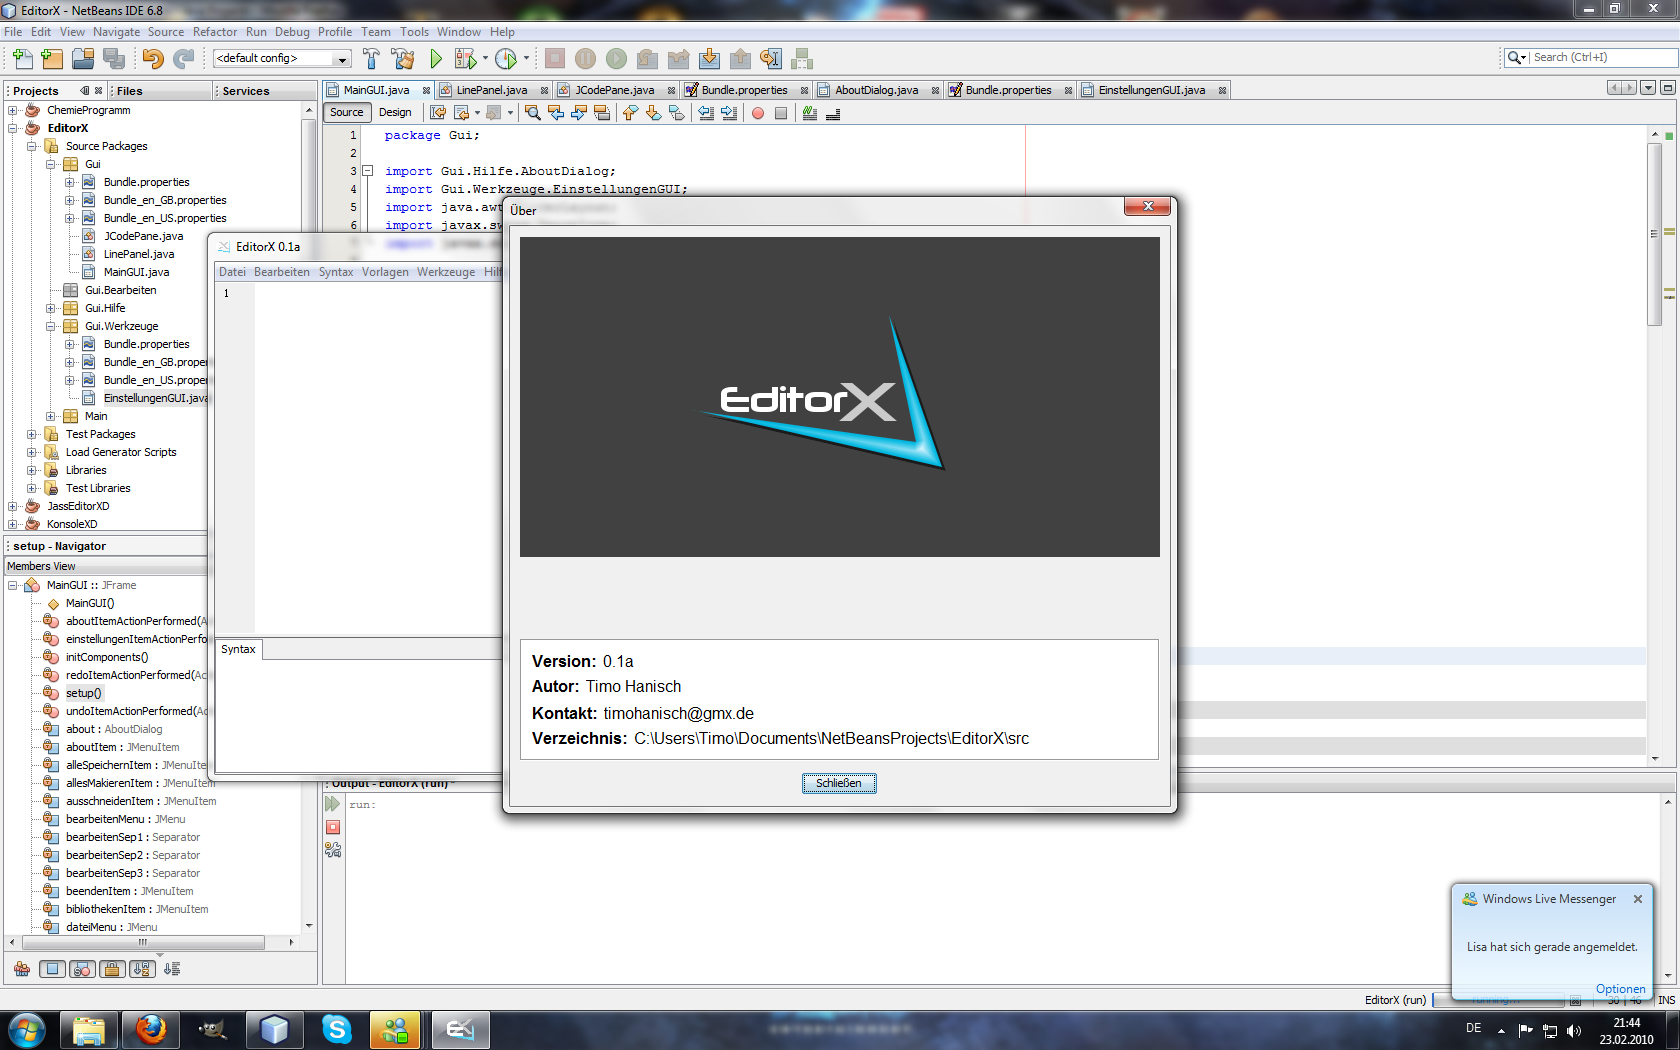Screen dimensions: 1680x1050
Task: Click the Redo arrow in toolbar
Action: (x=184, y=58)
